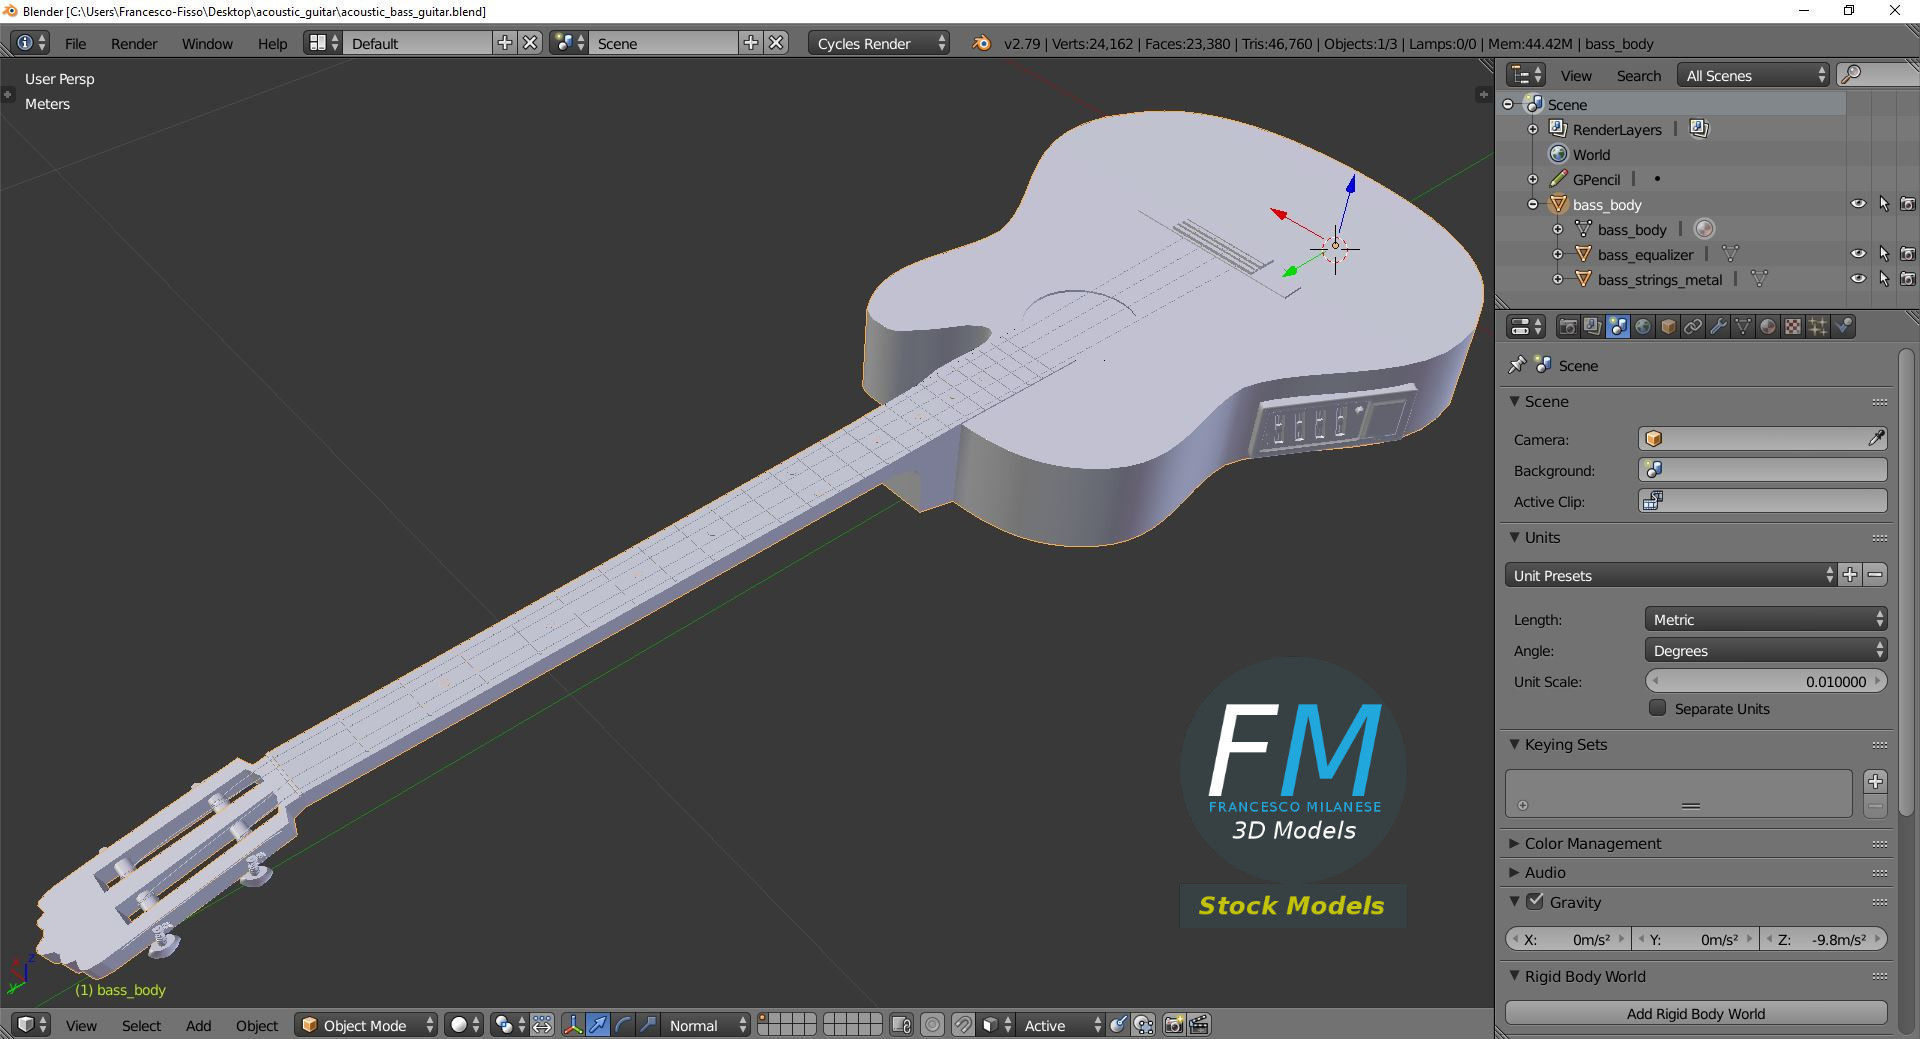
Task: Click the Blender logo in the info bar
Action: (x=981, y=43)
